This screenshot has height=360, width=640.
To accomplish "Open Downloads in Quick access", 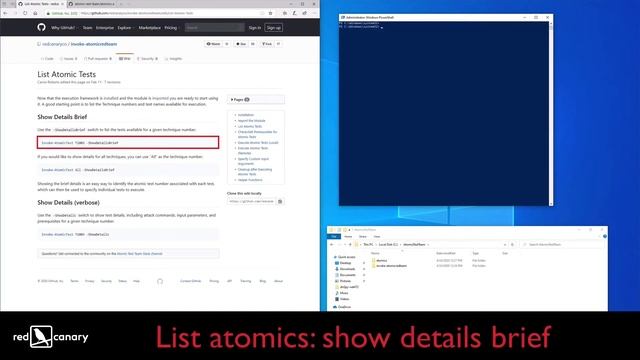I will click(344, 269).
